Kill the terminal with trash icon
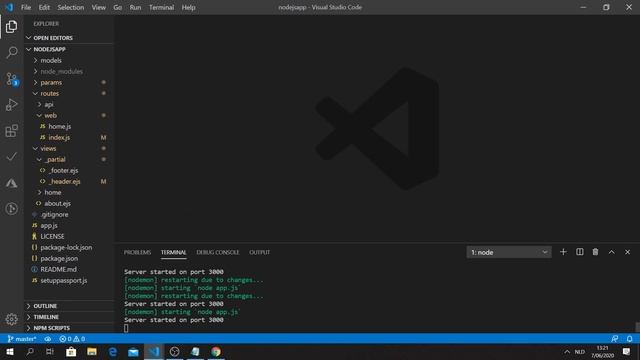 596,252
